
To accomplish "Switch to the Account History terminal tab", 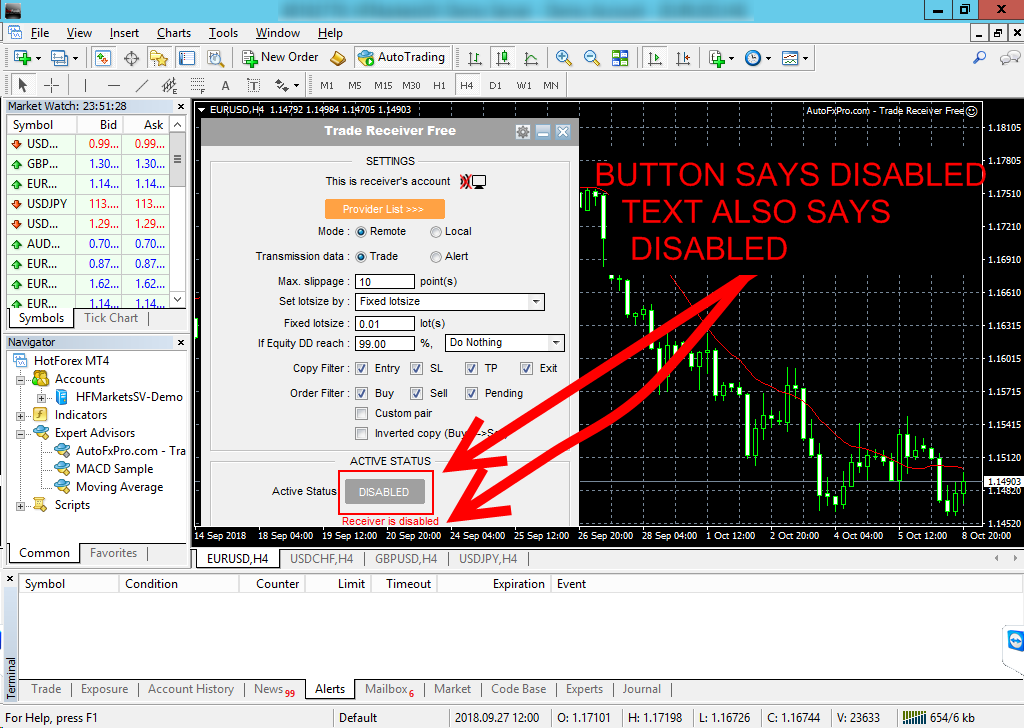I will click(x=191, y=689).
